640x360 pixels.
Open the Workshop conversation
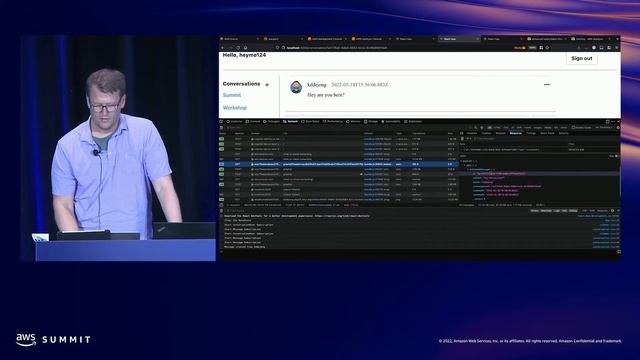click(x=235, y=108)
